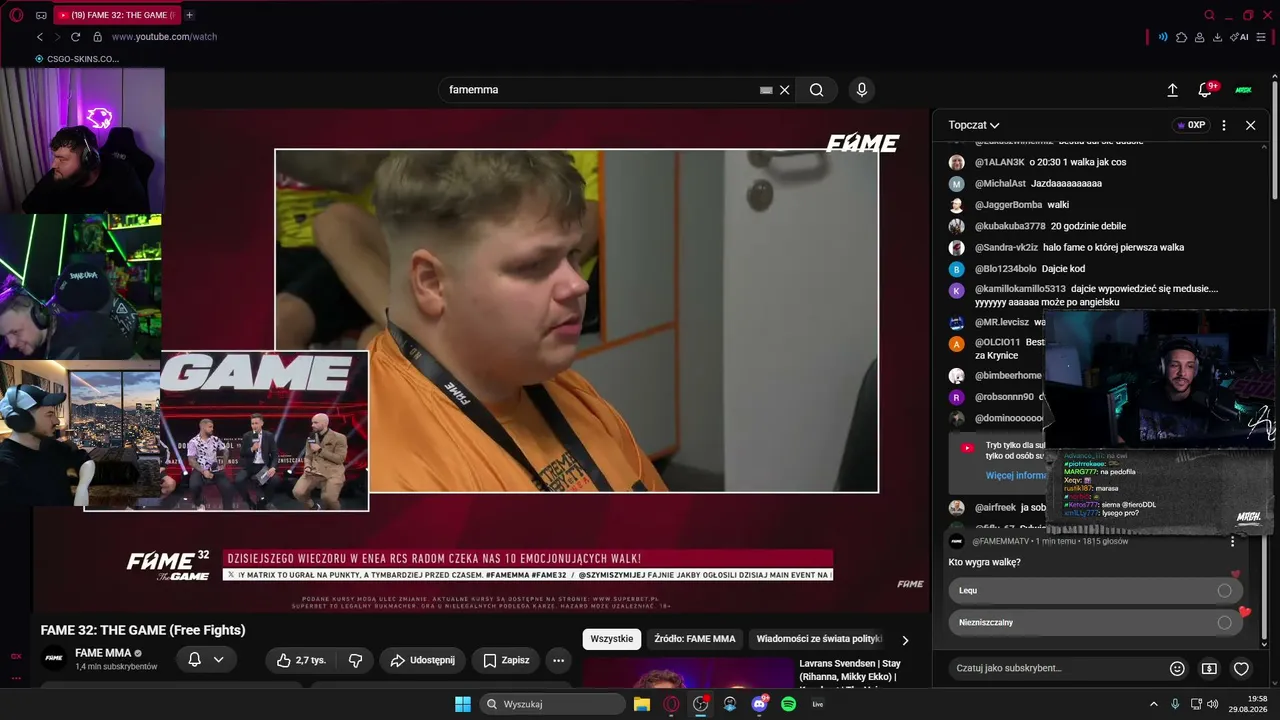Viewport: 1280px width, 720px height.
Task: Click the Udostępnij share button
Action: (x=422, y=660)
